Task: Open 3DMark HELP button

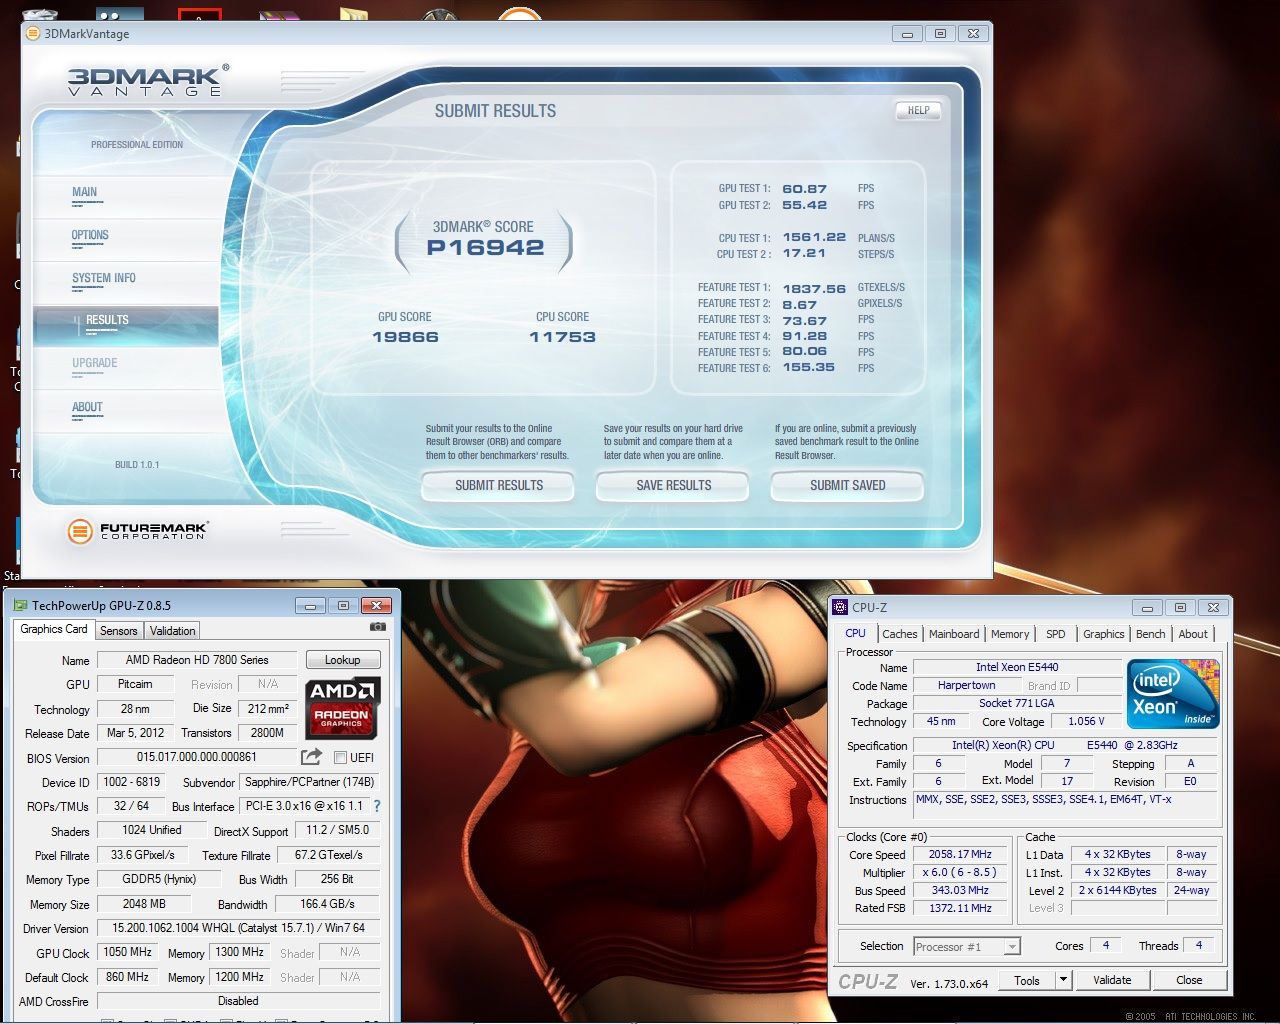Action: [x=918, y=110]
